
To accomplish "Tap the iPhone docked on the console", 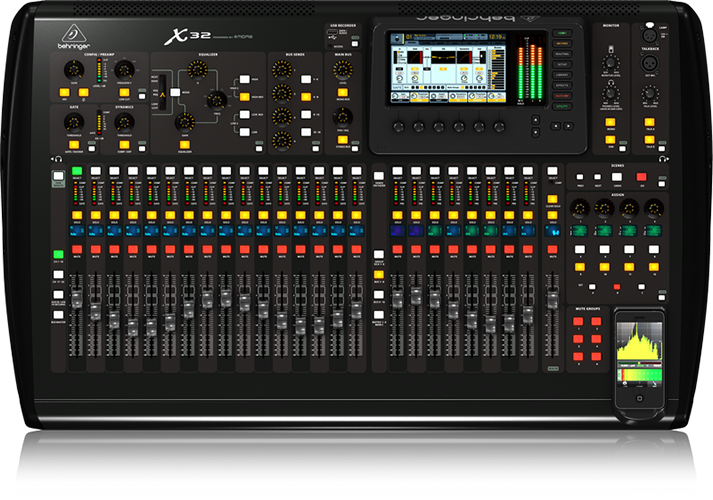I will tap(639, 361).
